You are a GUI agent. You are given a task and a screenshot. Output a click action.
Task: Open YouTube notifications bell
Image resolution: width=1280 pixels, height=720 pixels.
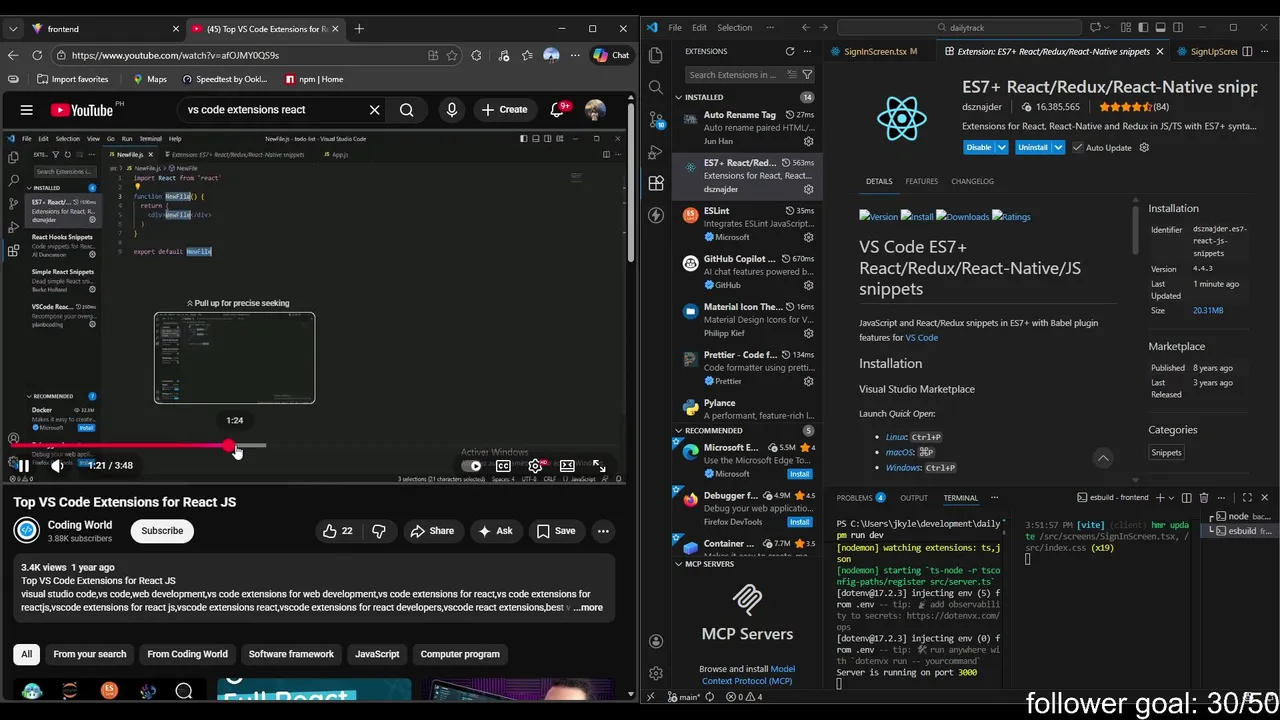point(557,110)
